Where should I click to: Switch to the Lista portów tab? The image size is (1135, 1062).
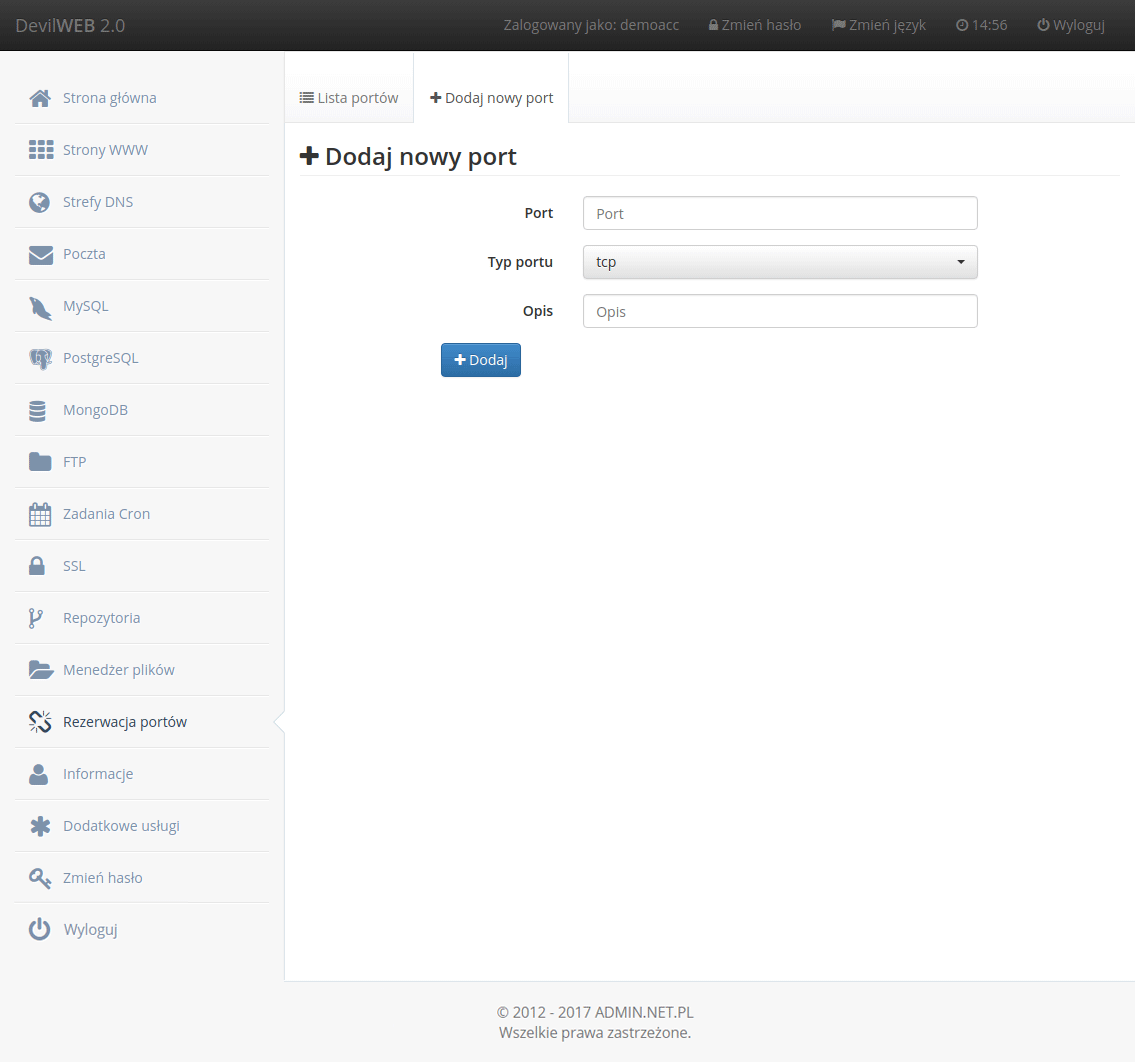click(349, 98)
